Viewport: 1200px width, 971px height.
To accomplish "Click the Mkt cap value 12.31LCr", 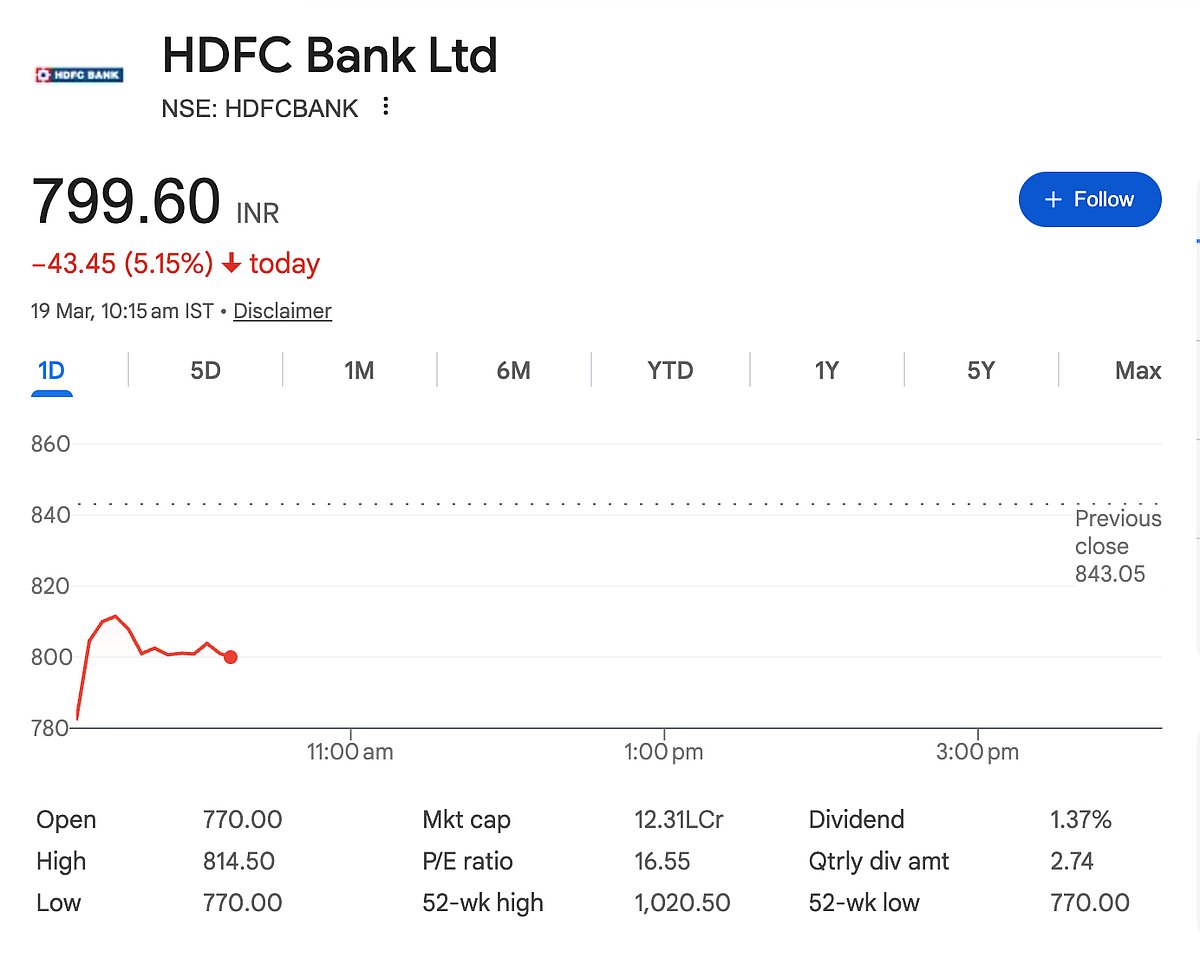I will tap(678, 820).
